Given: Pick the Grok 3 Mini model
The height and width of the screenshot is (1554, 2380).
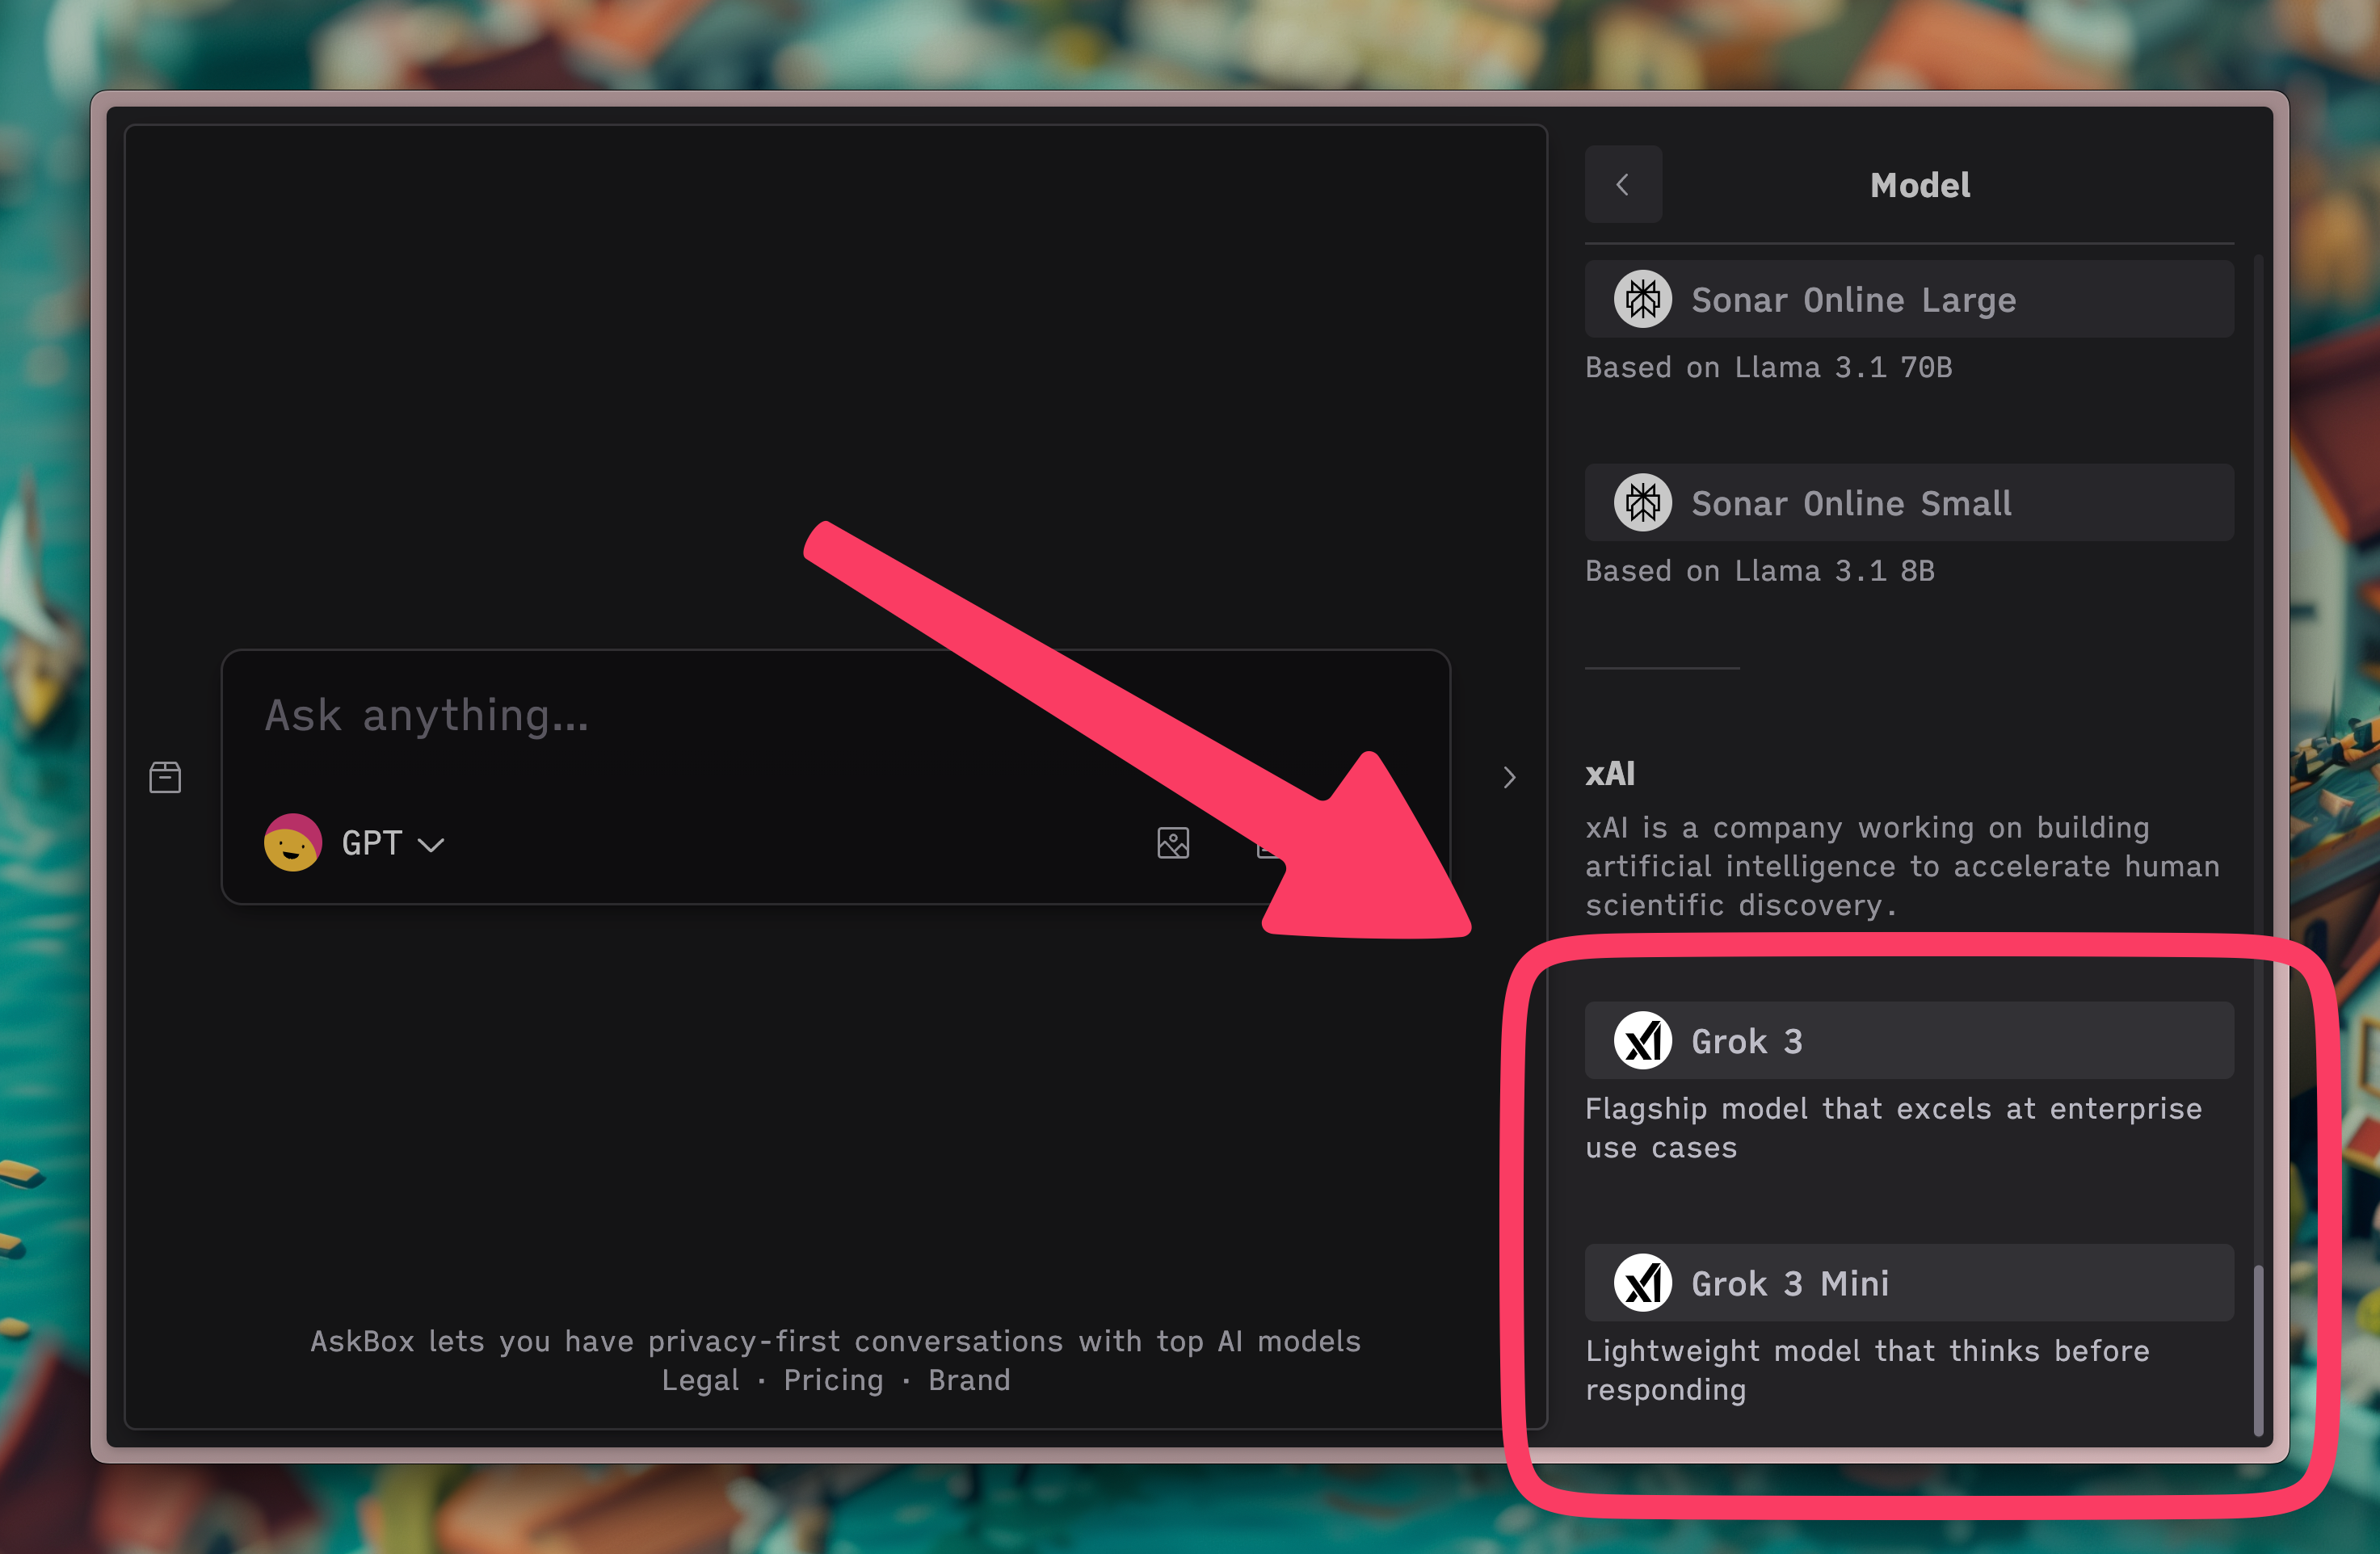Looking at the screenshot, I should coord(1909,1283).
